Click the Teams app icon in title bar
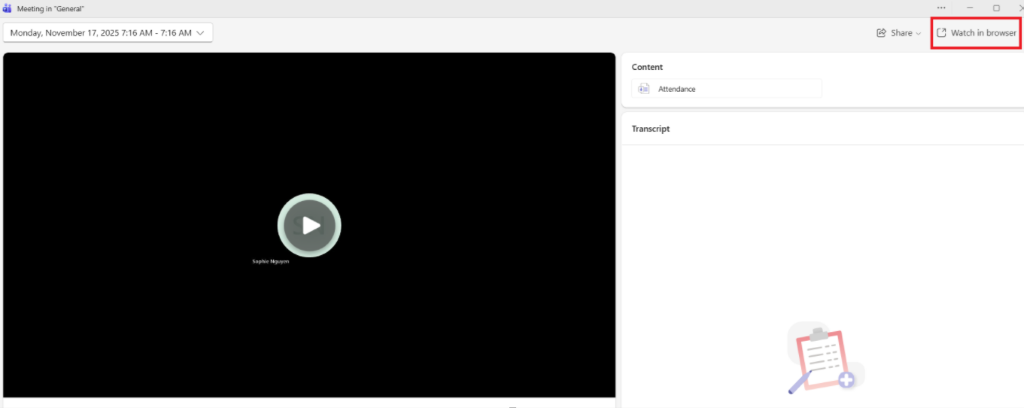Screen dimensions: 1024x408 tap(7, 8)
